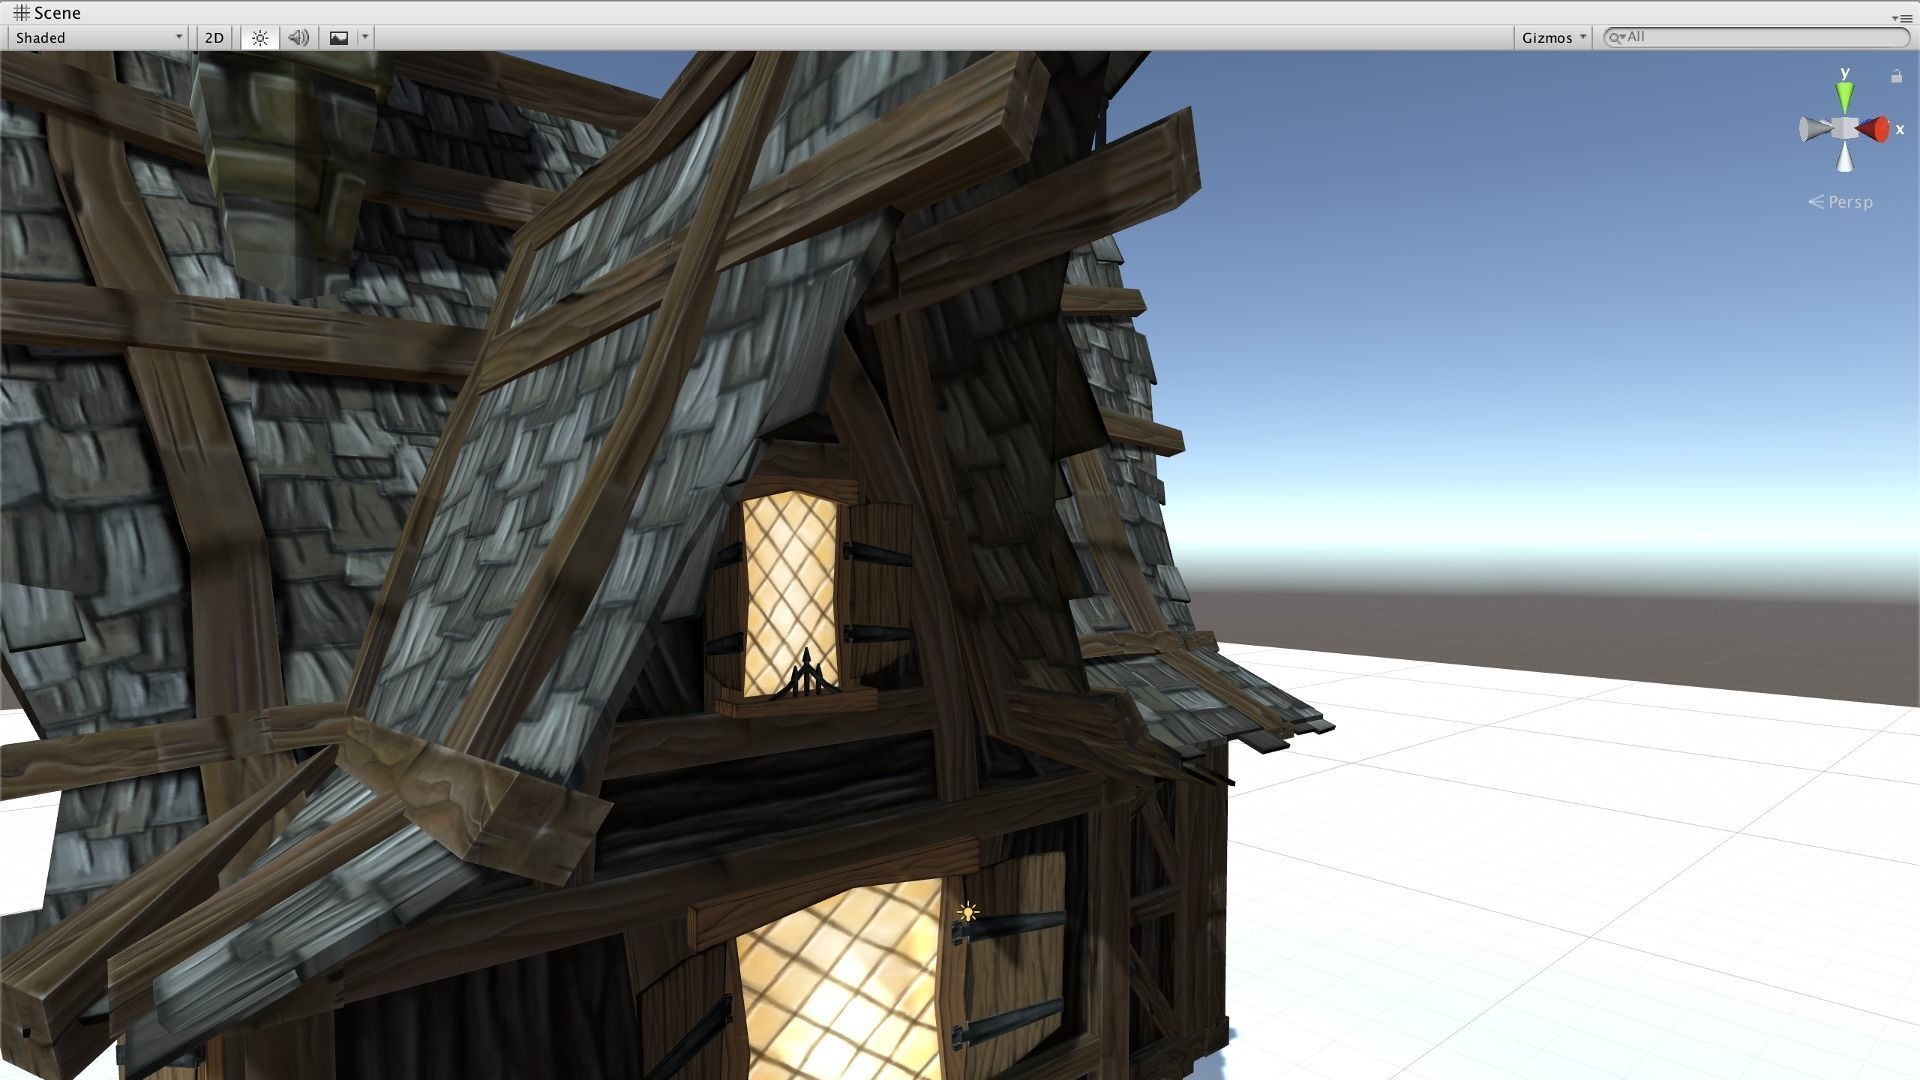Toggle Persp projection label
Viewport: 1920px width, 1080px height.
point(1841,202)
